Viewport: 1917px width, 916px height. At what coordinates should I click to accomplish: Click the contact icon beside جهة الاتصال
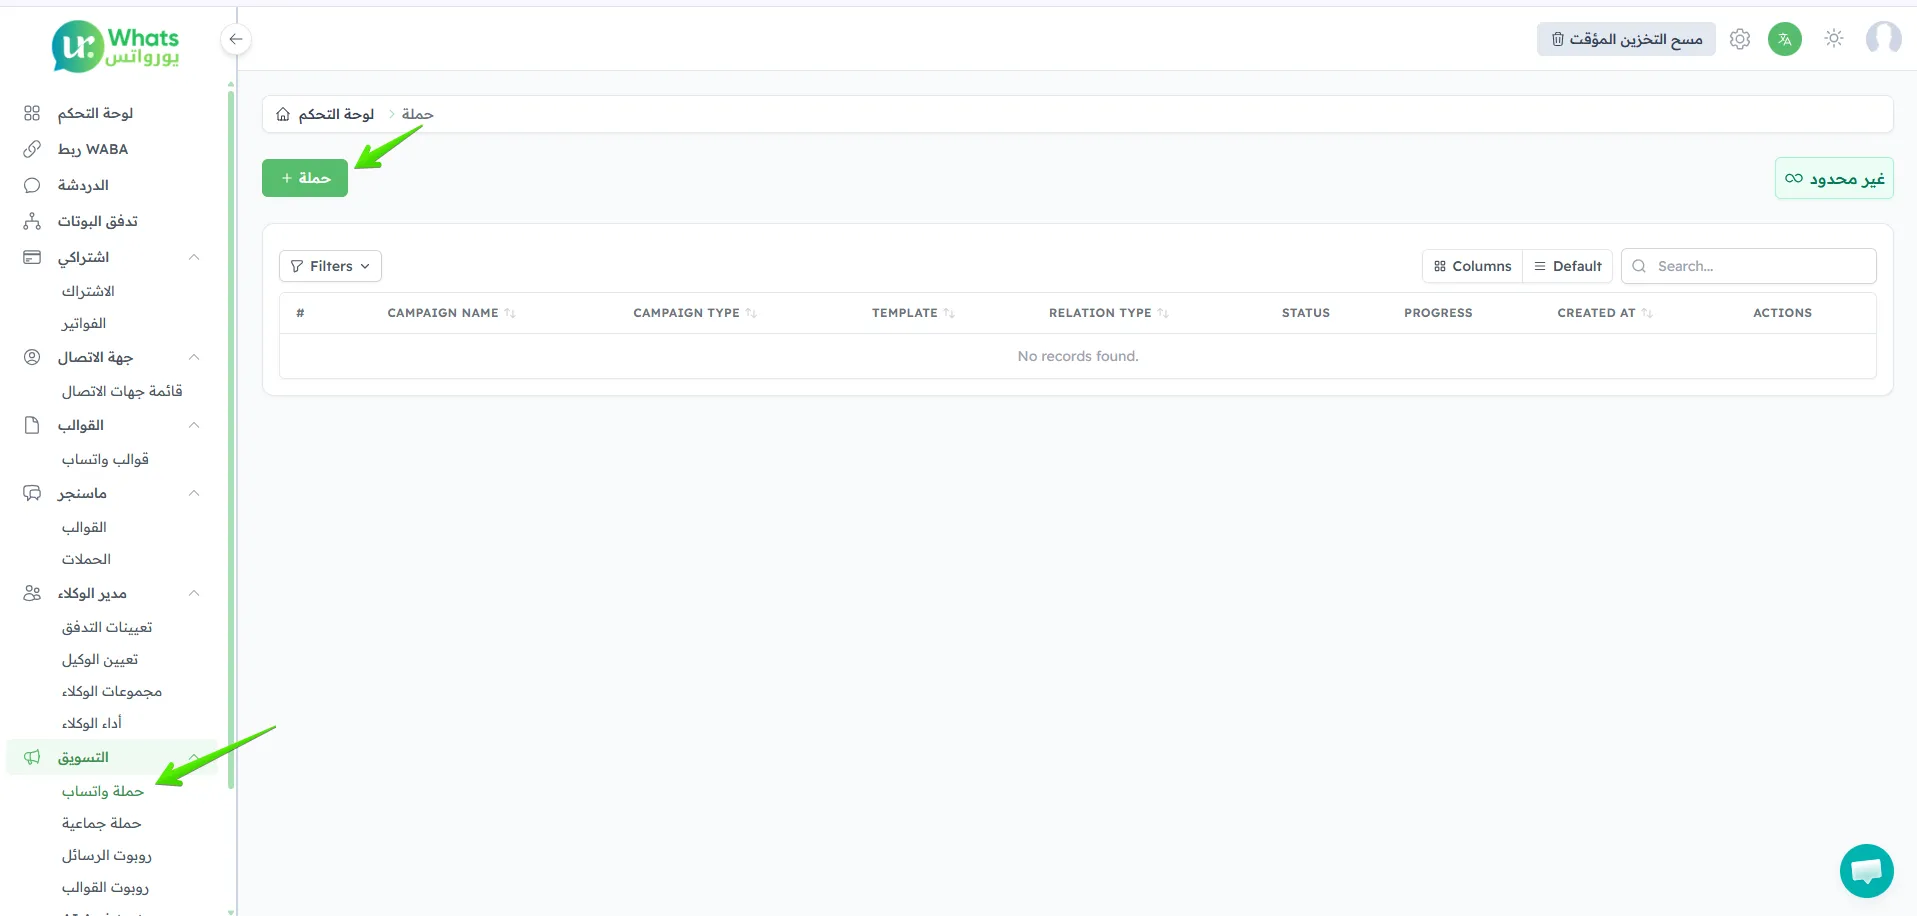(x=32, y=357)
